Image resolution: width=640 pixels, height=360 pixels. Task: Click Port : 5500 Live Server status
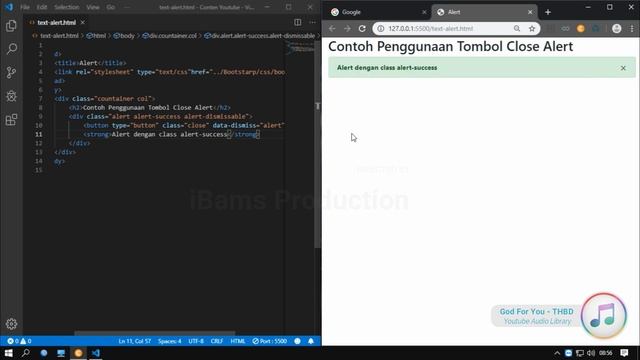pyautogui.click(x=270, y=341)
